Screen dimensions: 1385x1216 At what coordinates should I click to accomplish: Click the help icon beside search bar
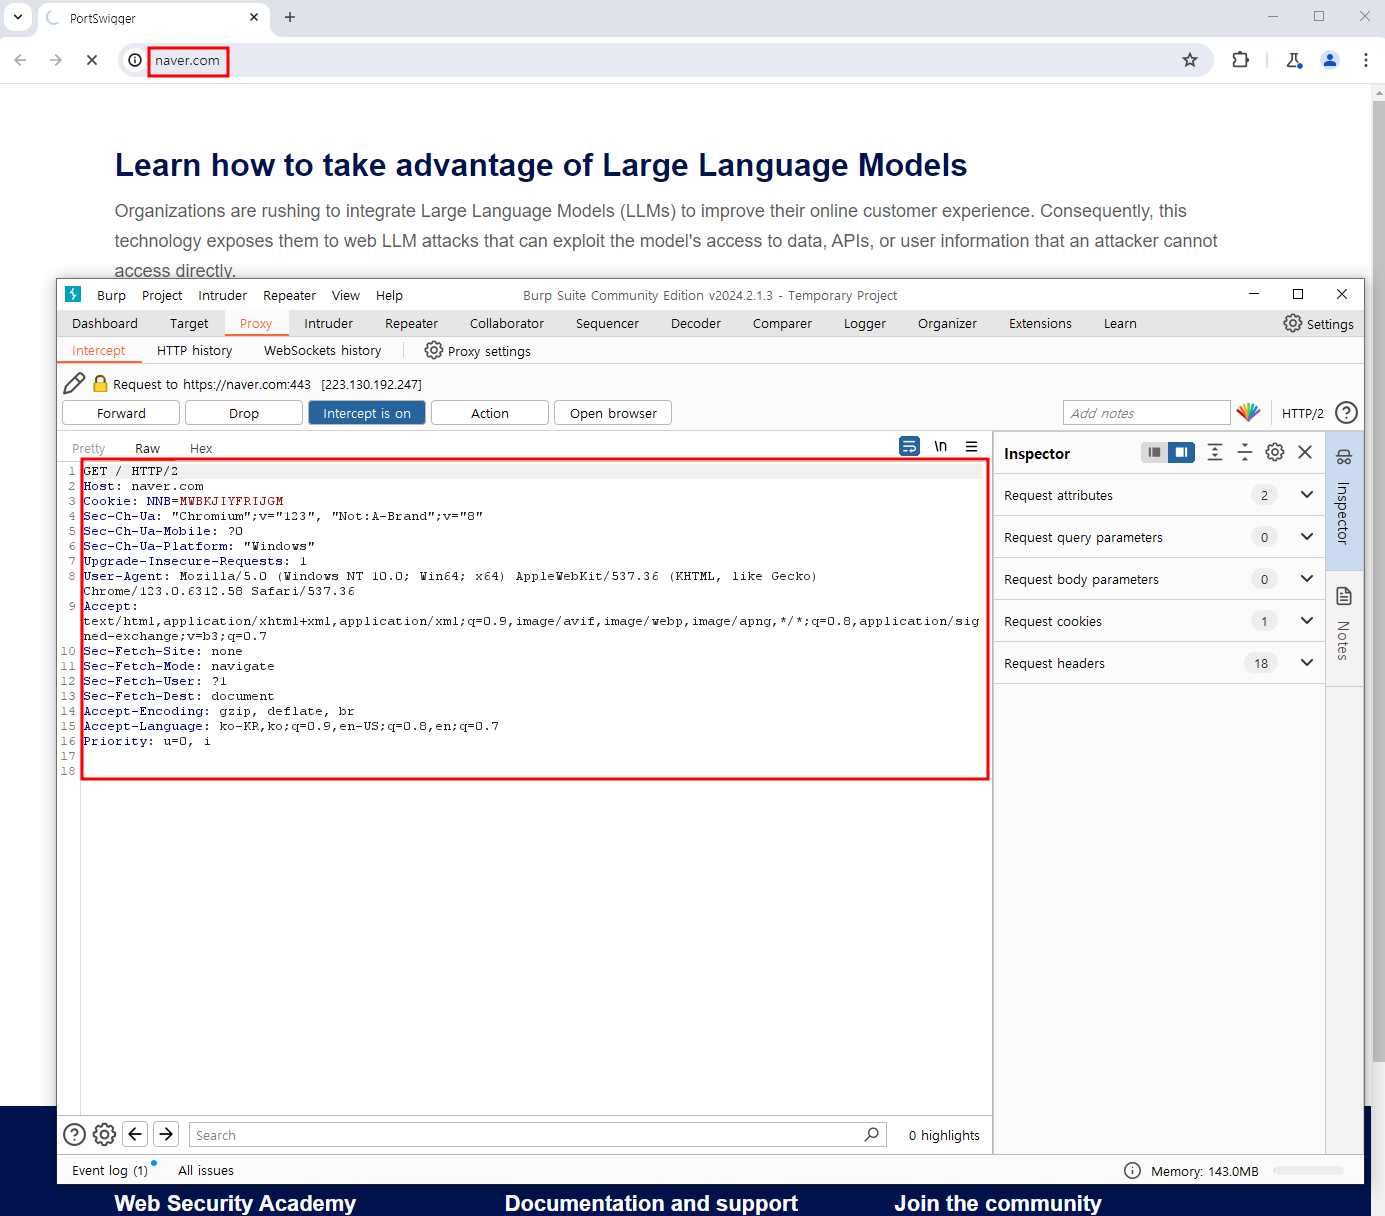(74, 1134)
